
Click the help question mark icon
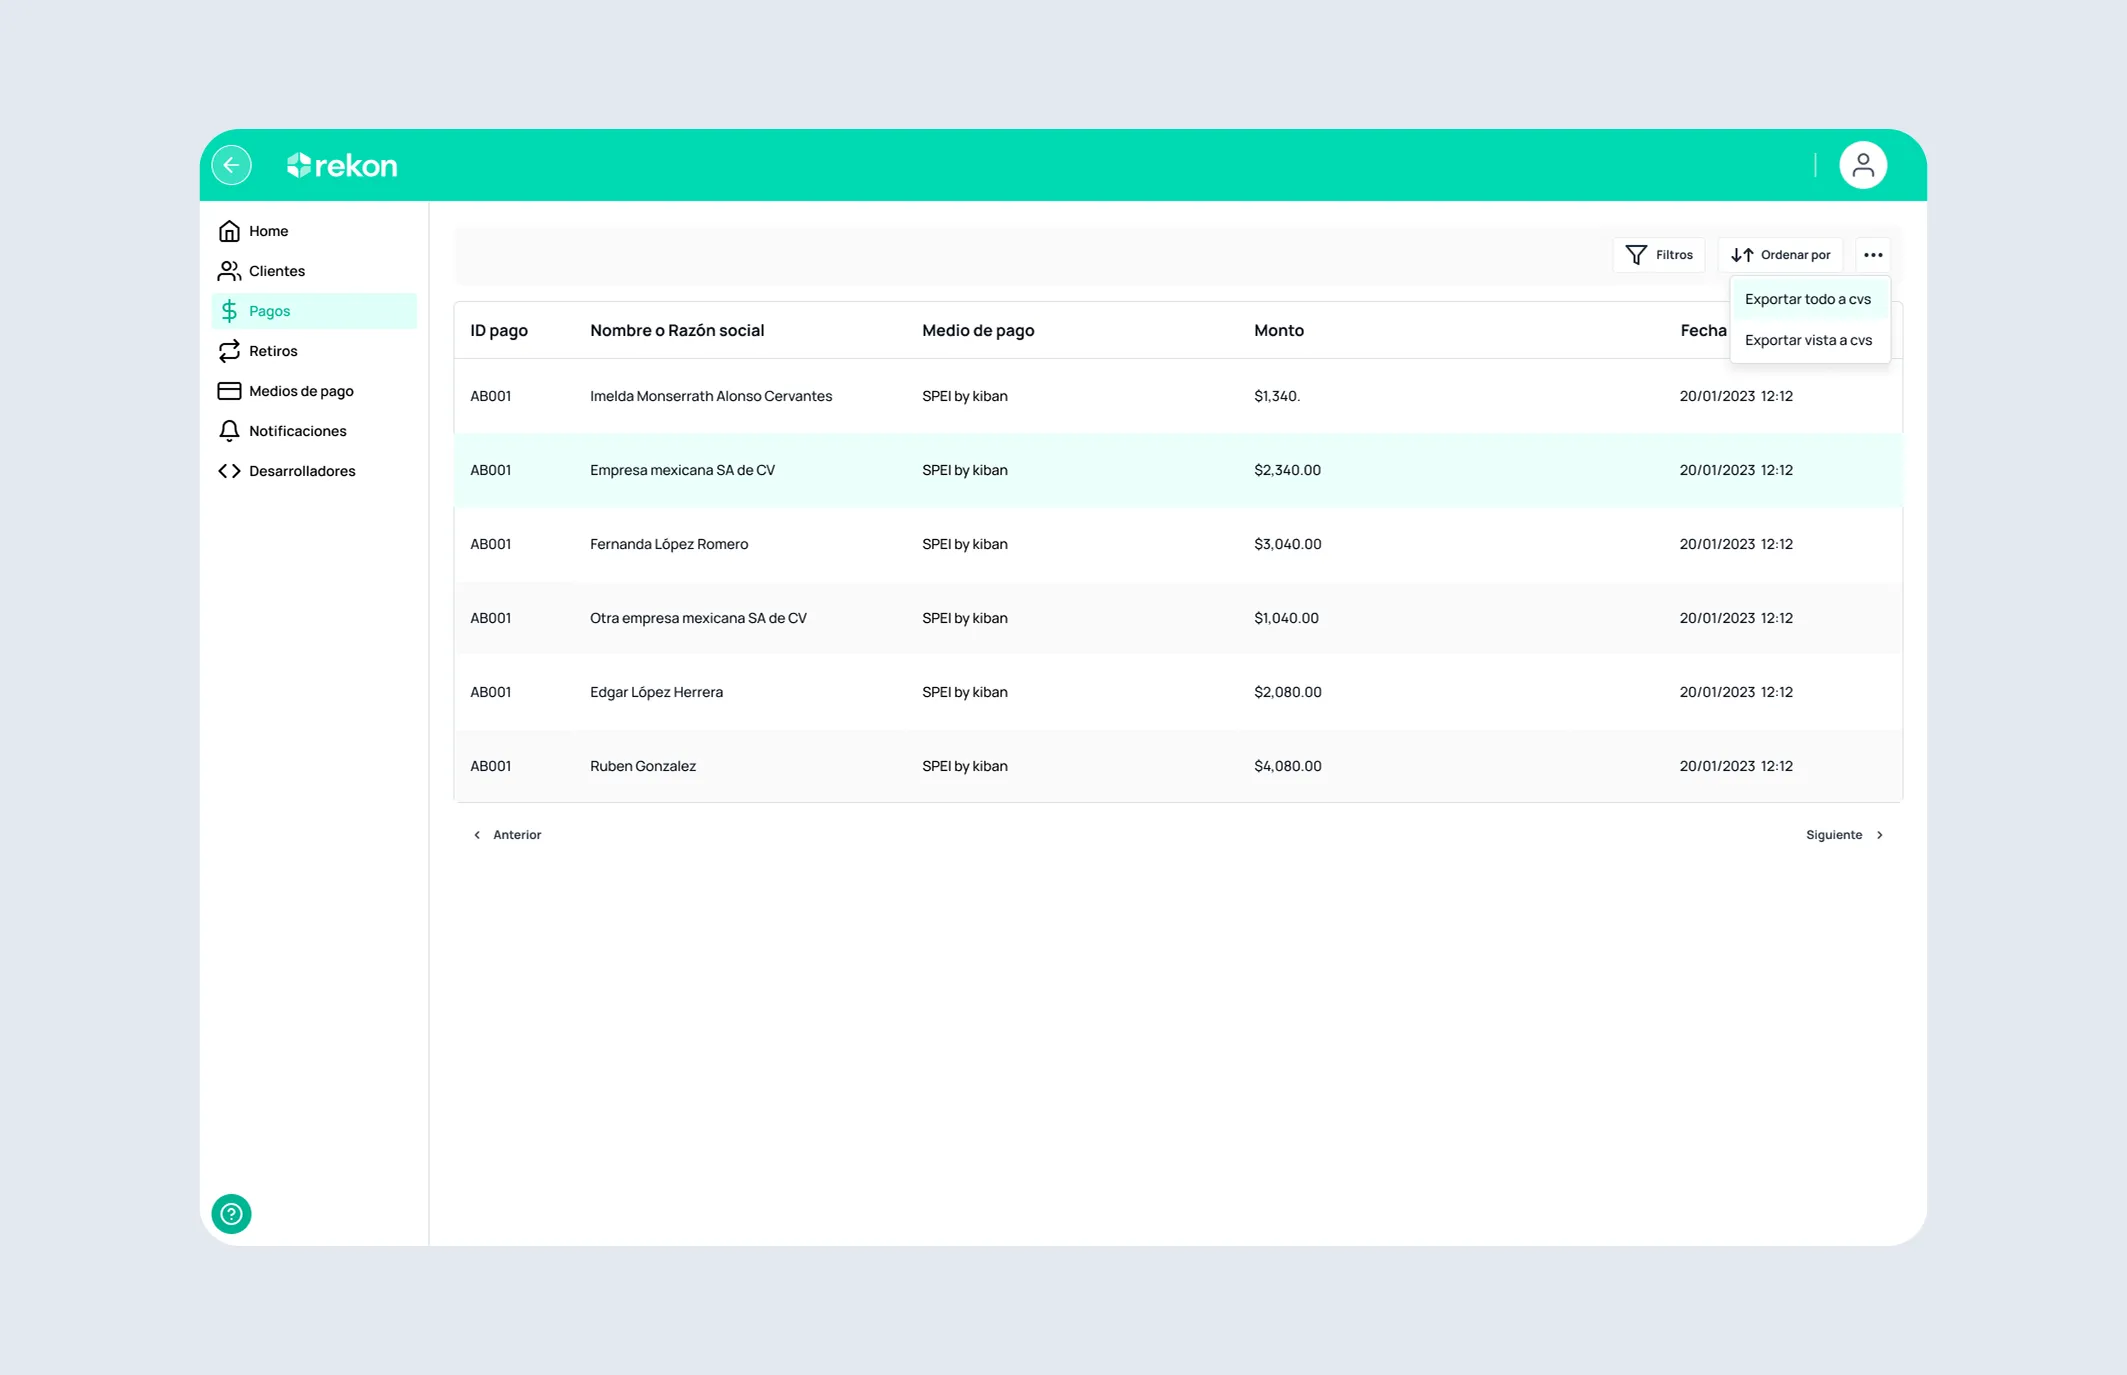point(231,1214)
